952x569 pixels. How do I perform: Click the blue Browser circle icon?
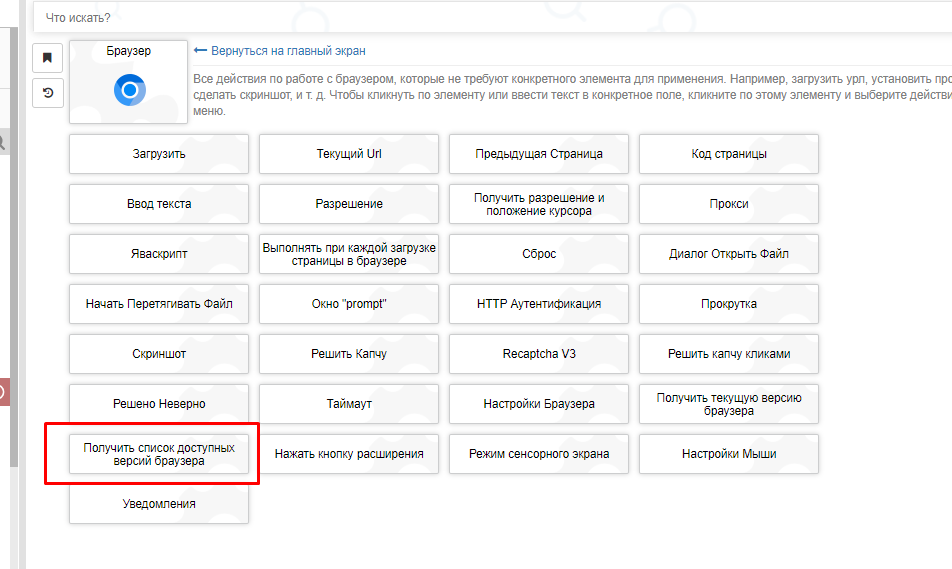coord(129,91)
